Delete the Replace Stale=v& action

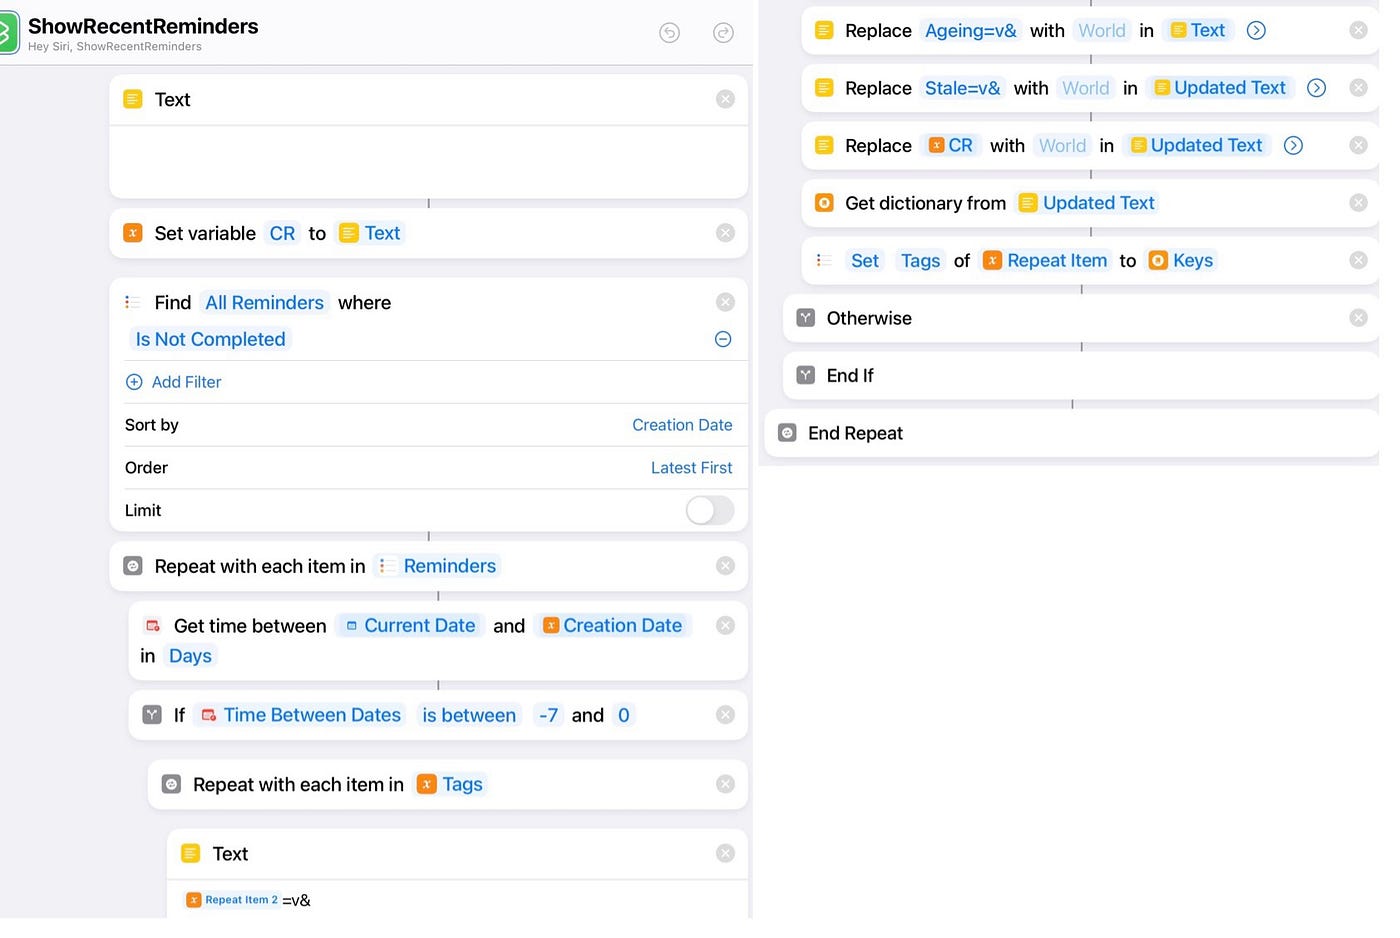(x=1358, y=88)
